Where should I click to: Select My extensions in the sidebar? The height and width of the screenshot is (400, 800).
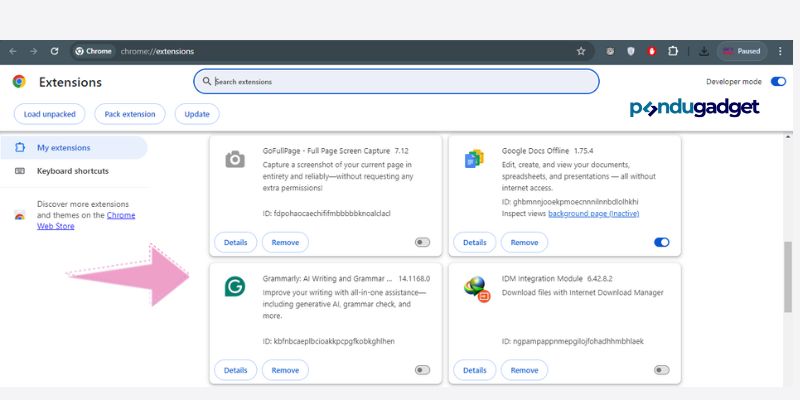tap(73, 148)
